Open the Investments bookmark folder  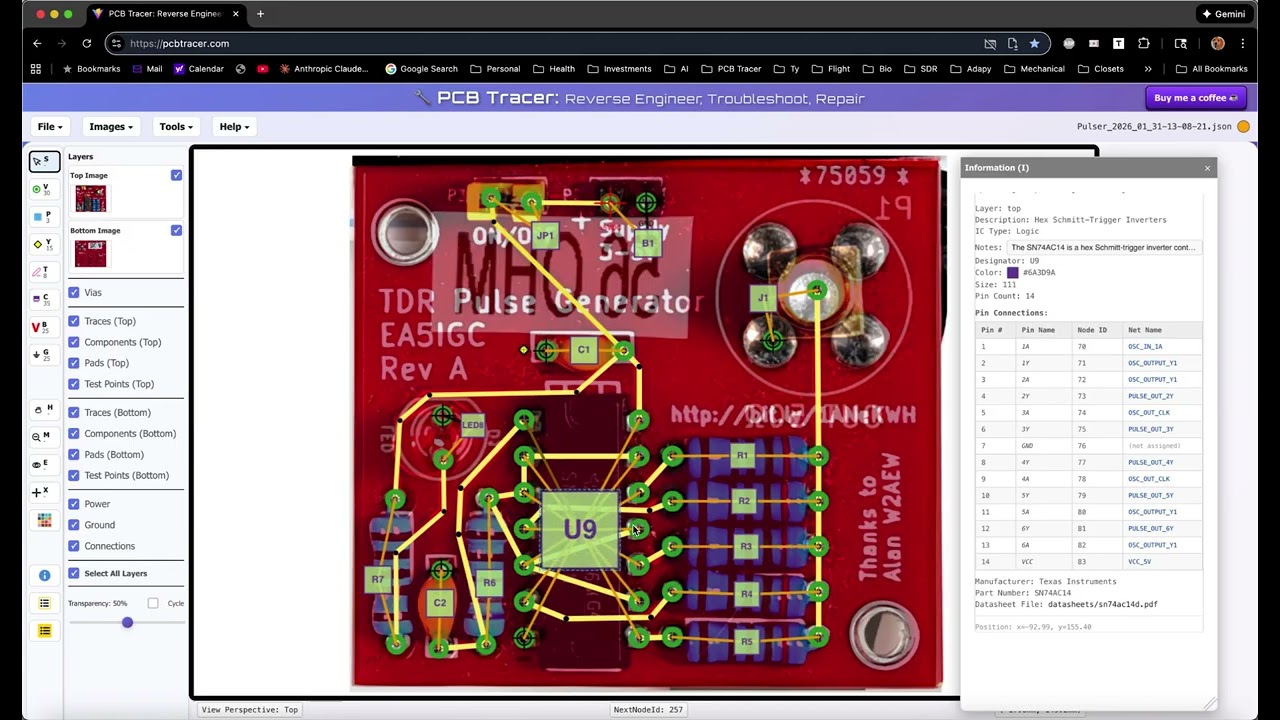[619, 69]
